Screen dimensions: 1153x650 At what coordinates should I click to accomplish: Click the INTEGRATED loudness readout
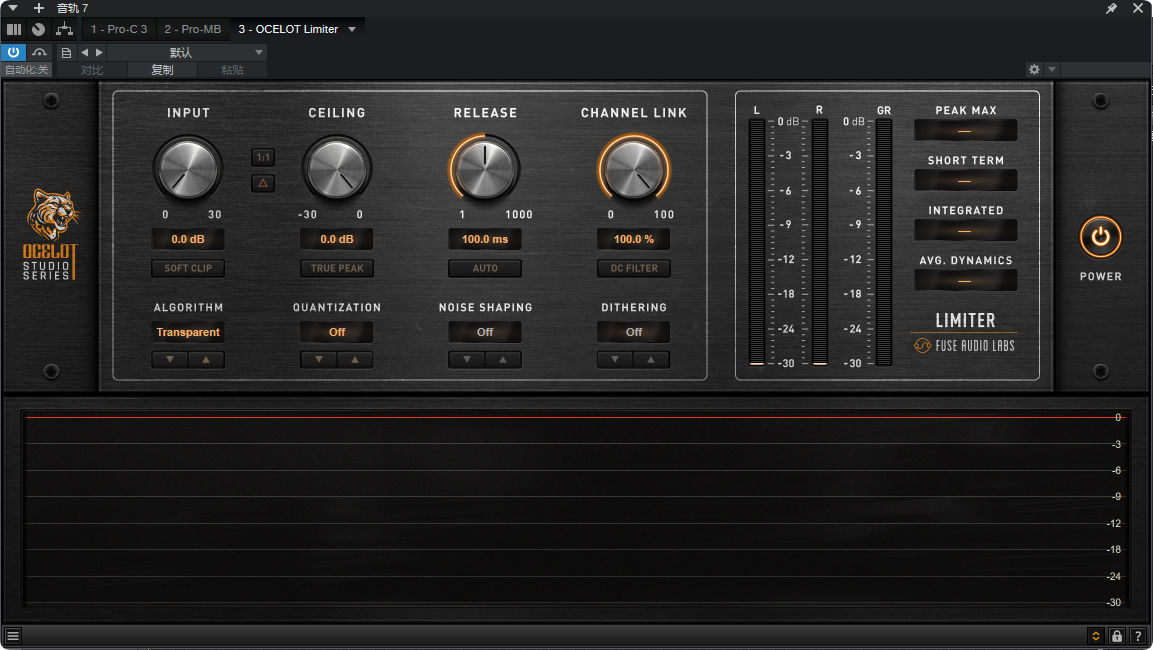965,231
